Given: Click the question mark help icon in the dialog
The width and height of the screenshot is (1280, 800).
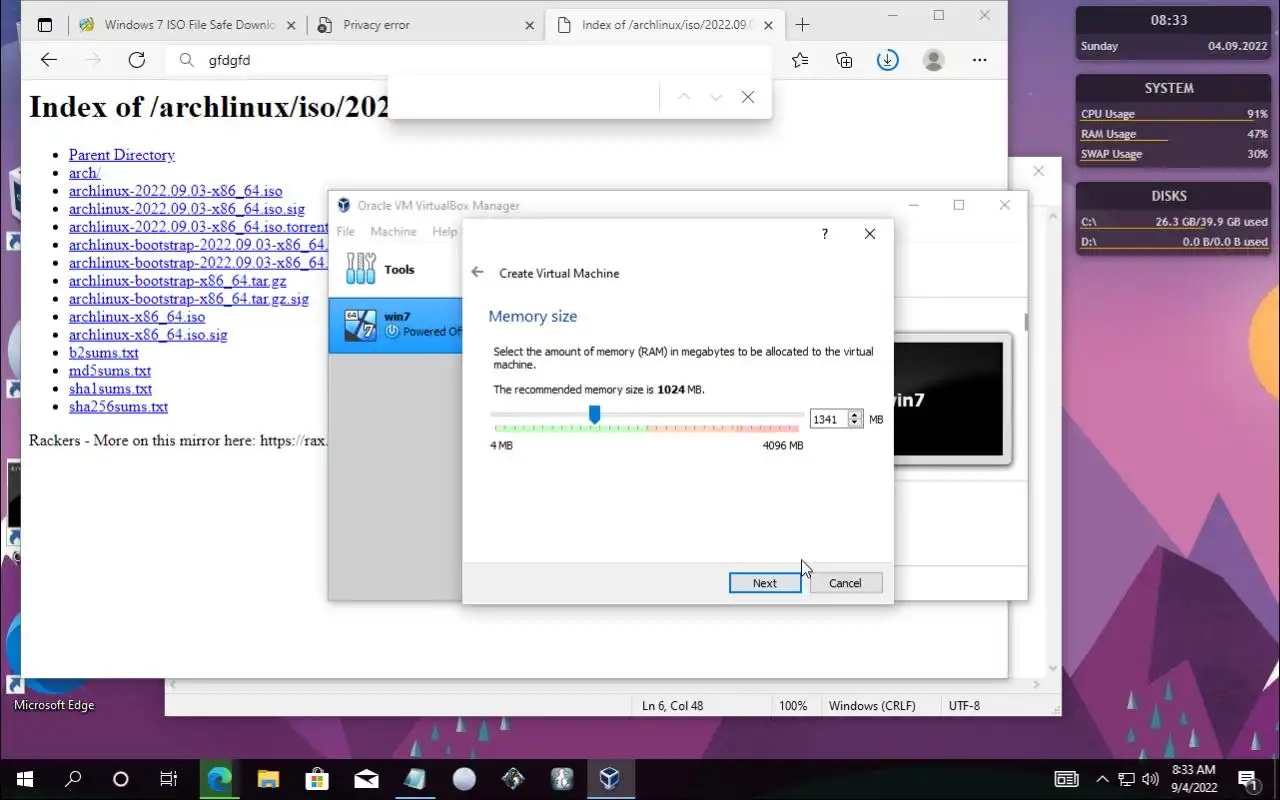Looking at the screenshot, I should click(x=824, y=234).
